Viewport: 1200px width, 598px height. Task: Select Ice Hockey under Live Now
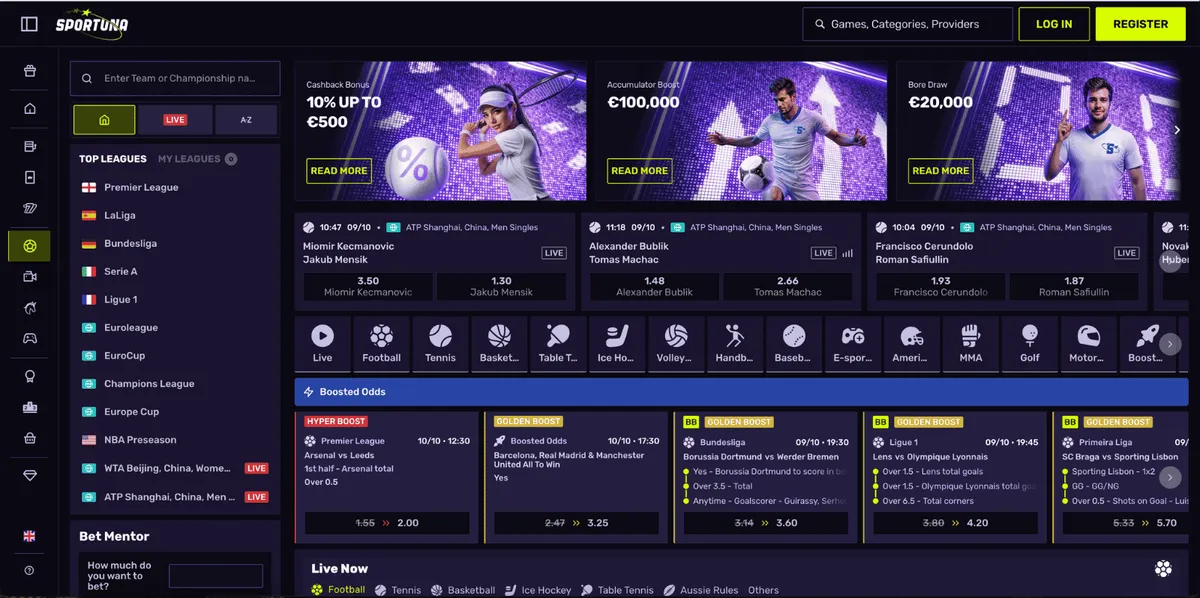[539, 590]
